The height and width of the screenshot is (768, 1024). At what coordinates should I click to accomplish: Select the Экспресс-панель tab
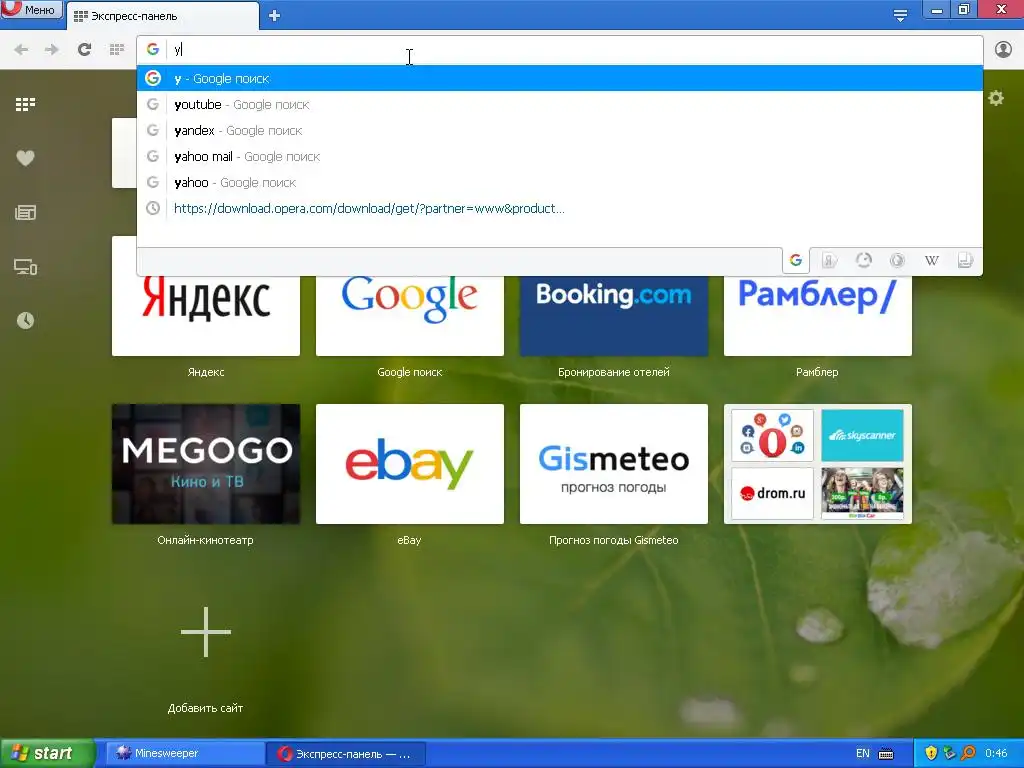coord(163,16)
